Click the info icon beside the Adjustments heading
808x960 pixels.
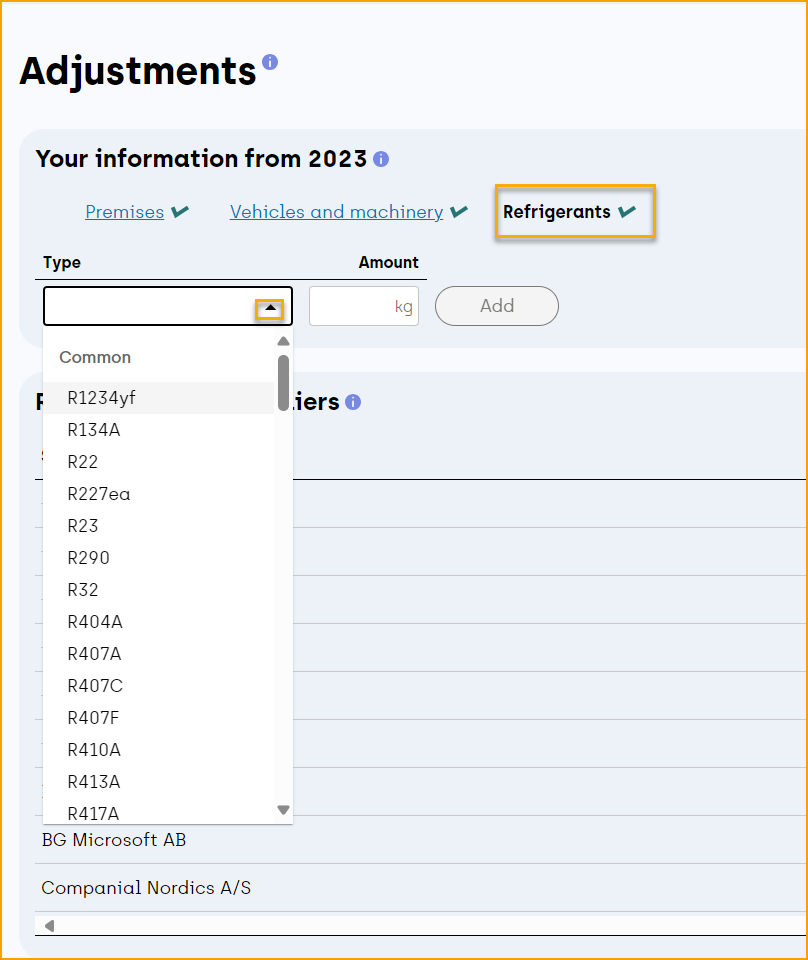[x=268, y=61]
